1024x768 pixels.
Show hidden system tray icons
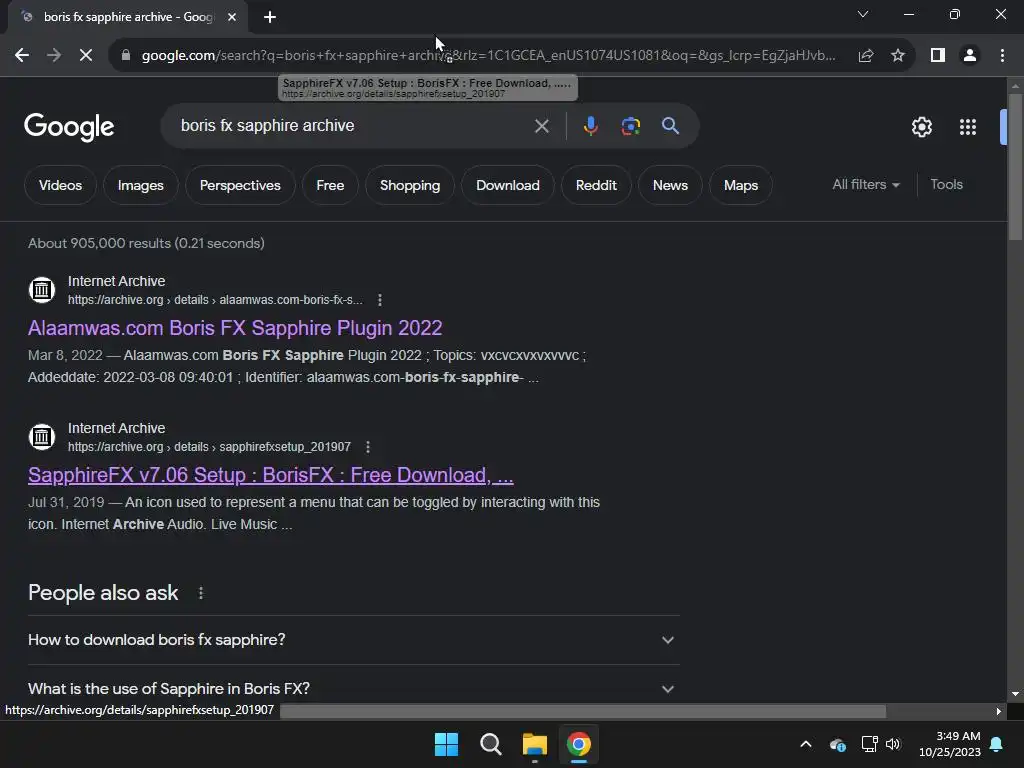pos(806,744)
